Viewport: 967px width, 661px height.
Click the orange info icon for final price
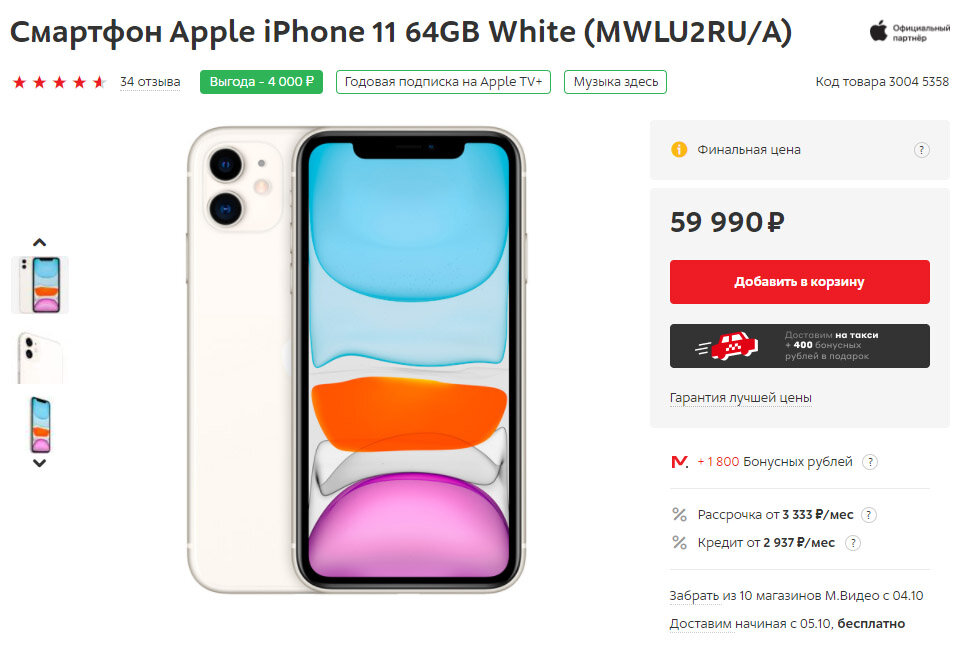pos(679,150)
